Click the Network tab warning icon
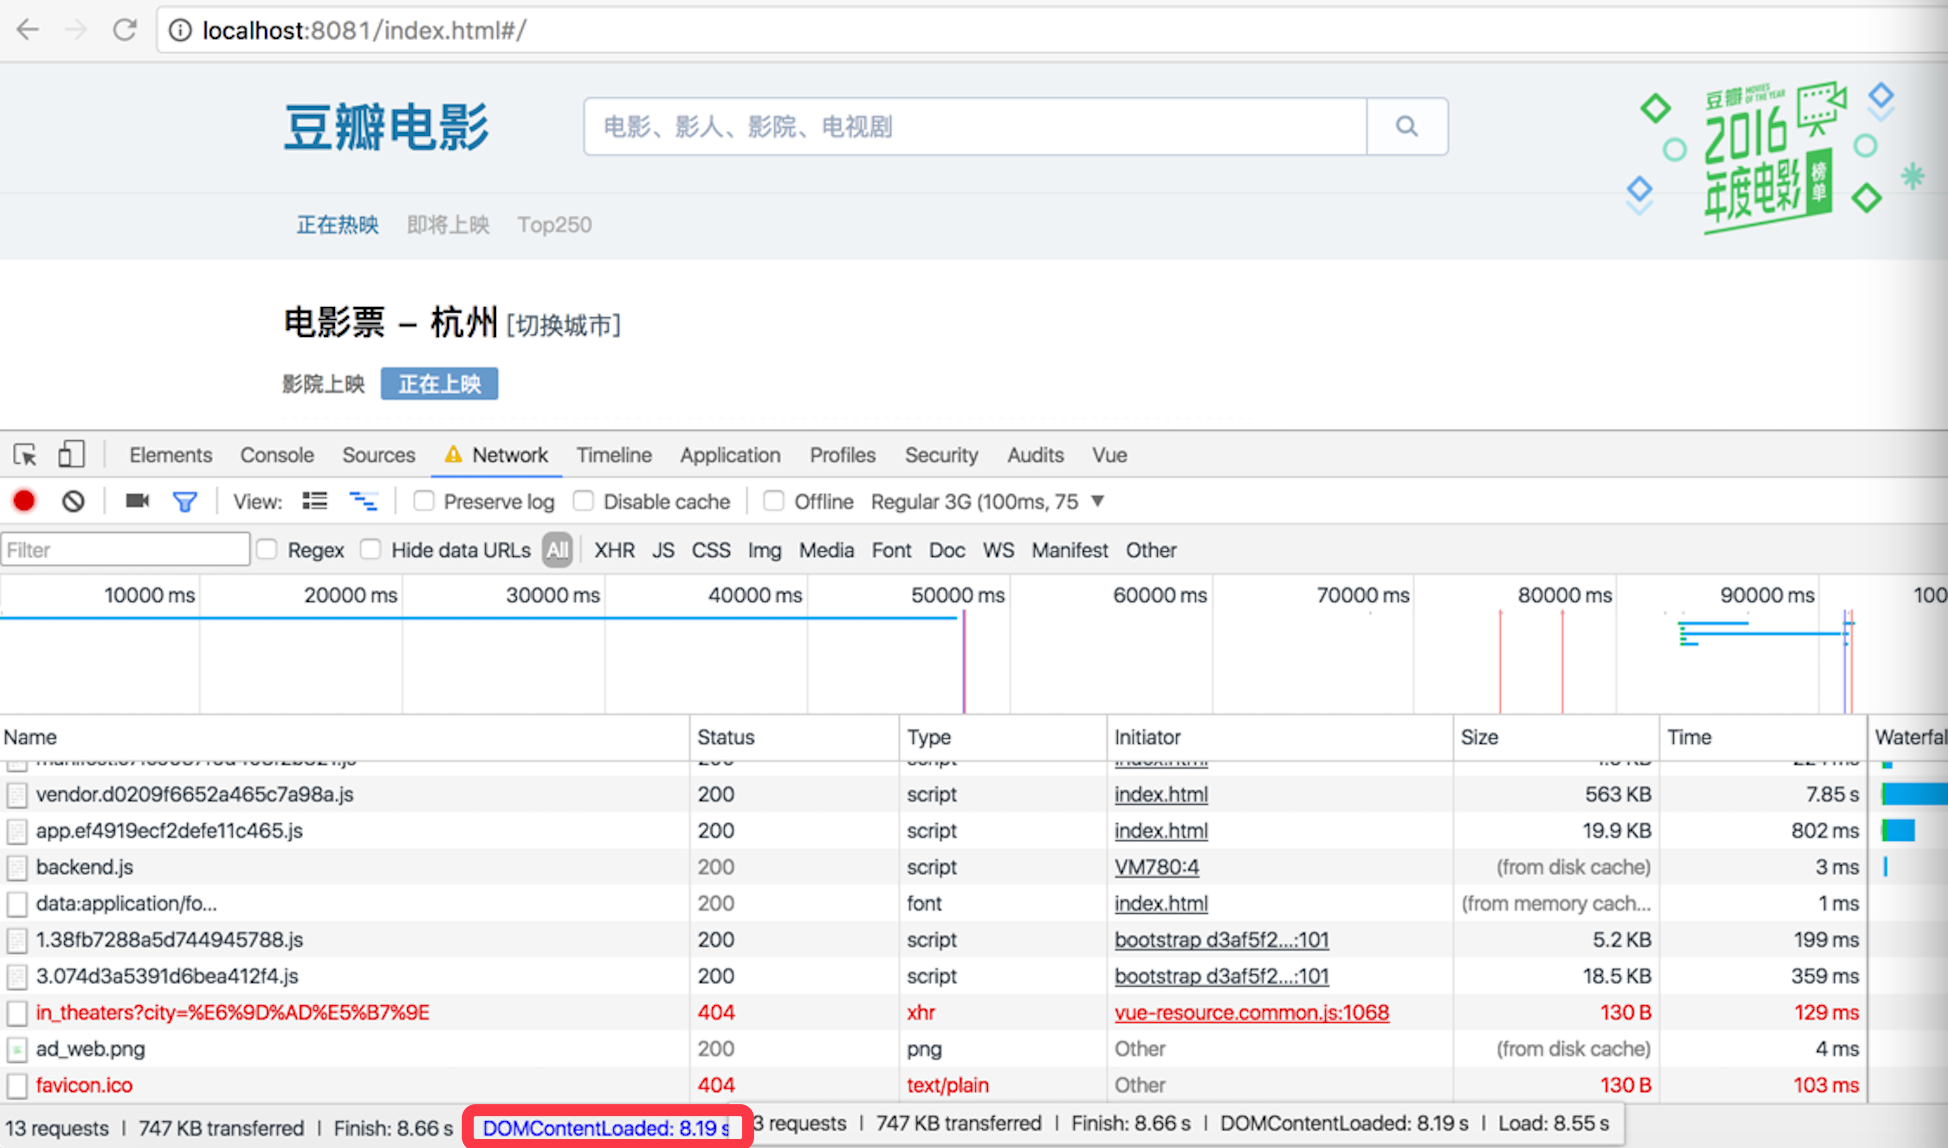 (453, 454)
